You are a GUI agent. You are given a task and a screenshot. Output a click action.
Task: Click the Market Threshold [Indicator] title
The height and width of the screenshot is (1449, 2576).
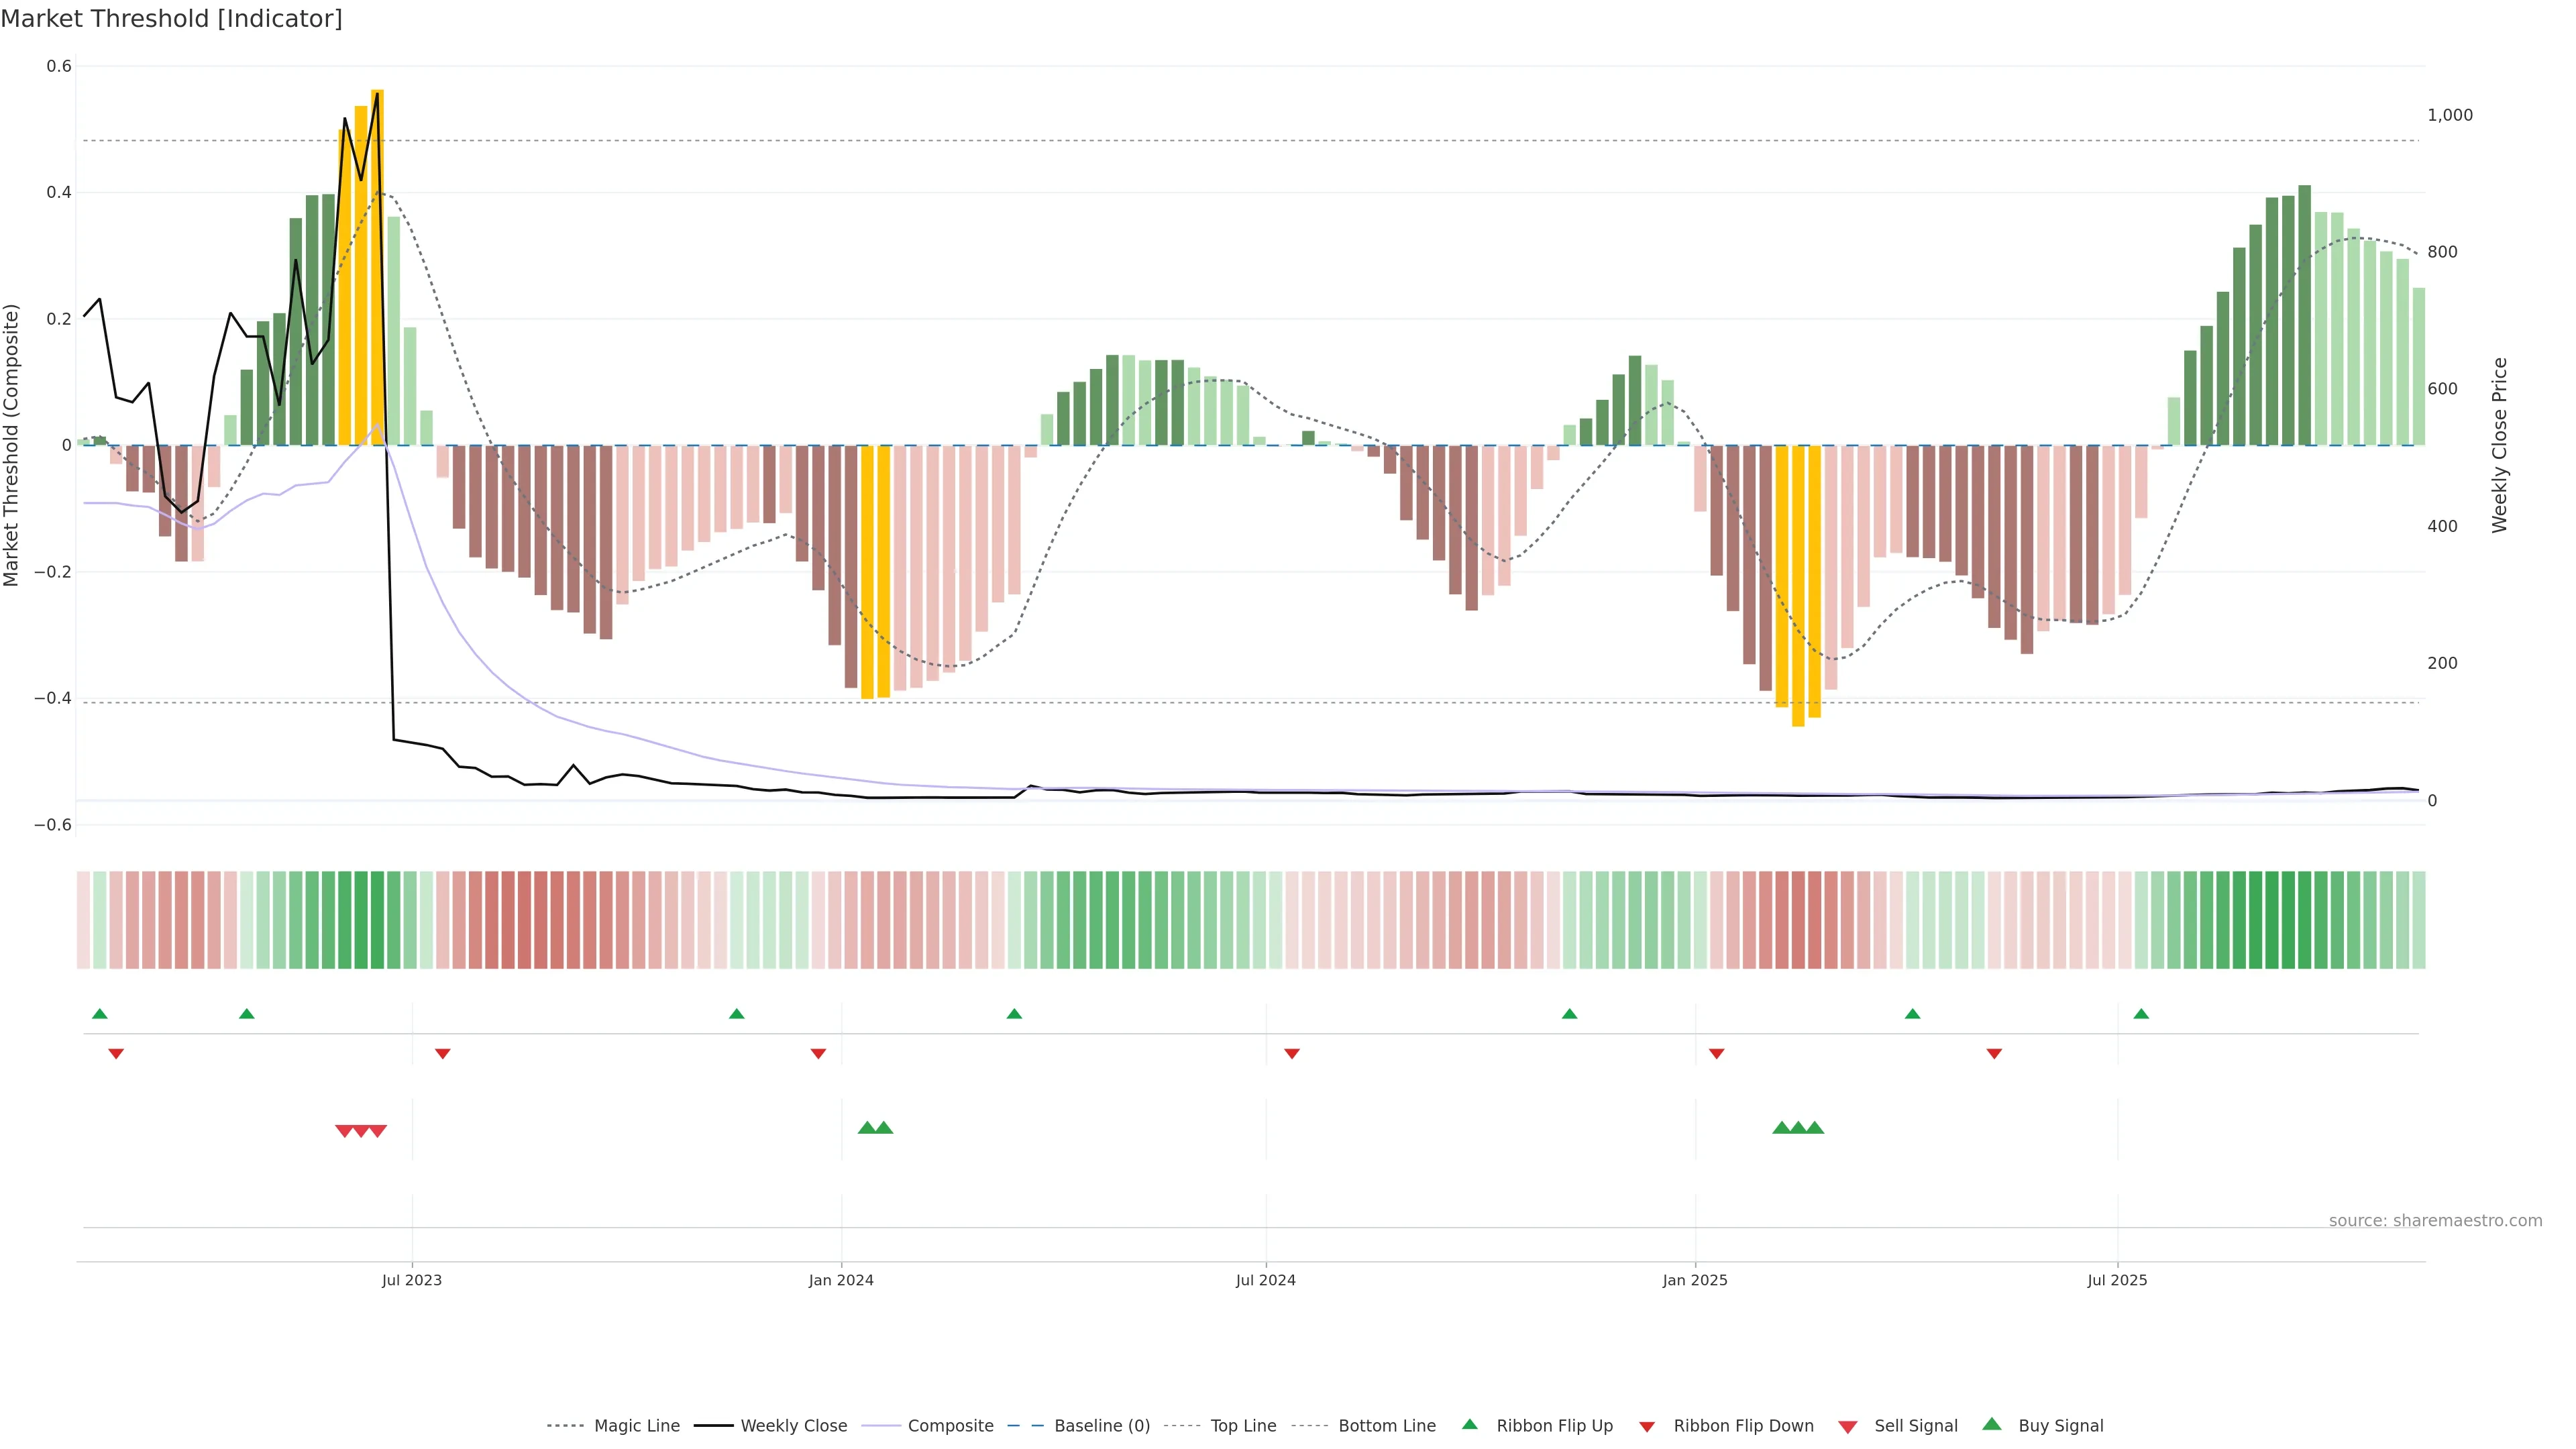(x=172, y=19)
